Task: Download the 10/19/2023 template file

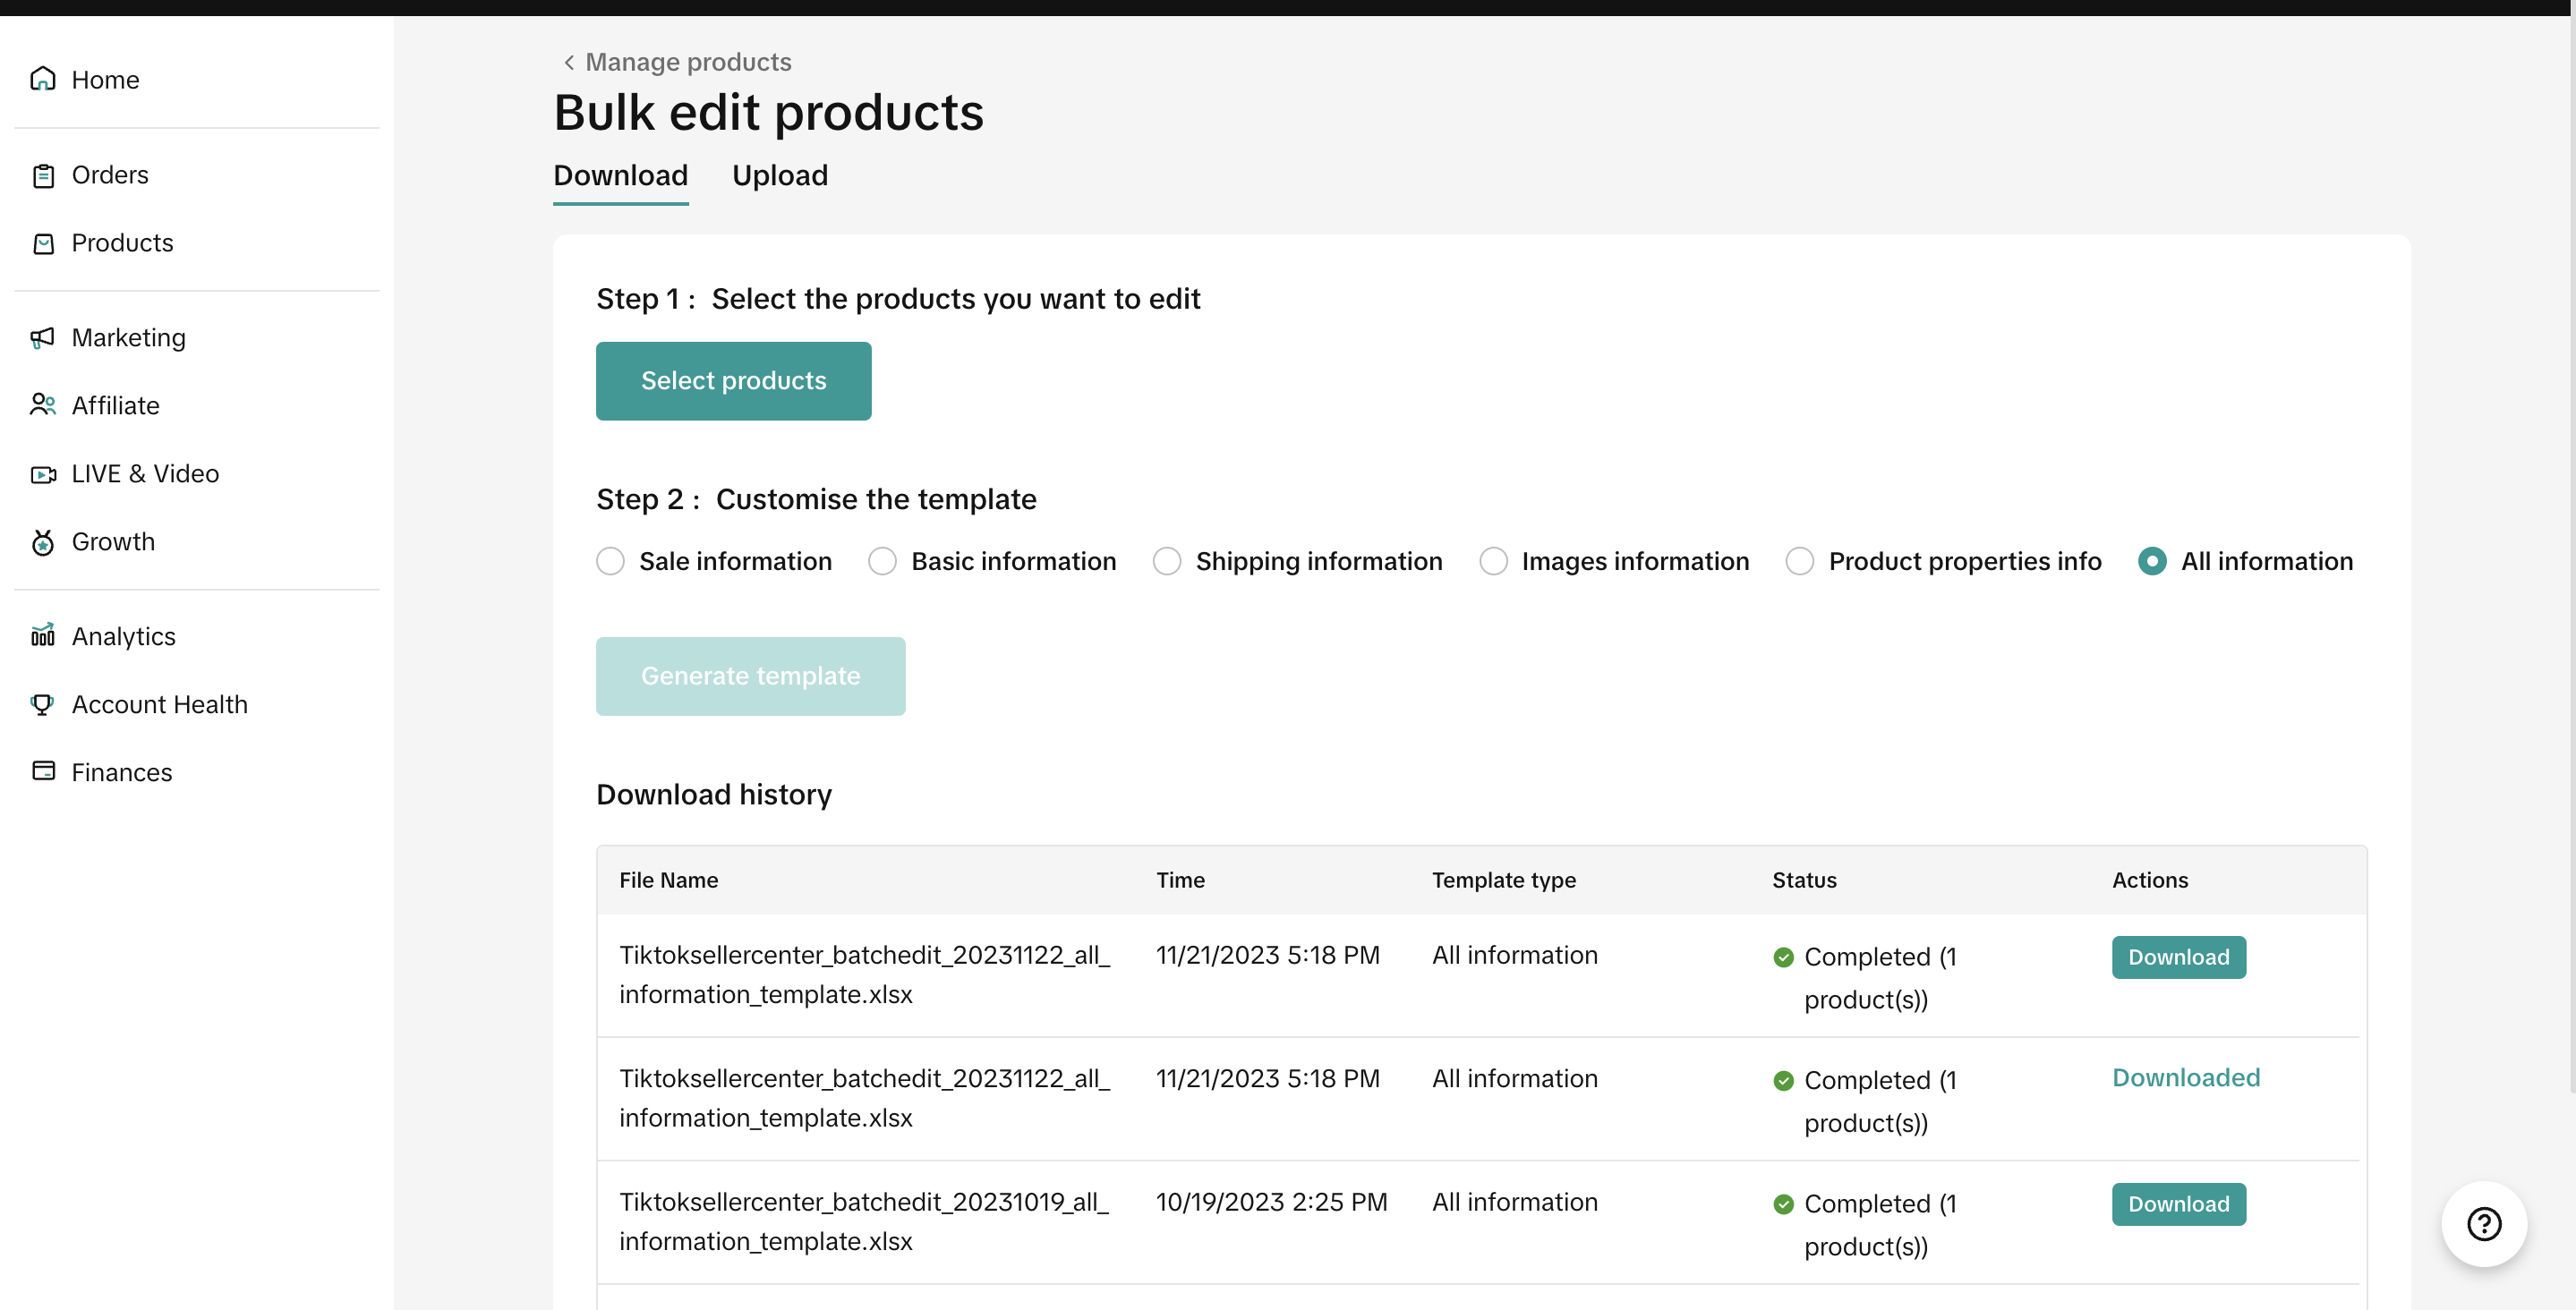Action: click(2177, 1204)
